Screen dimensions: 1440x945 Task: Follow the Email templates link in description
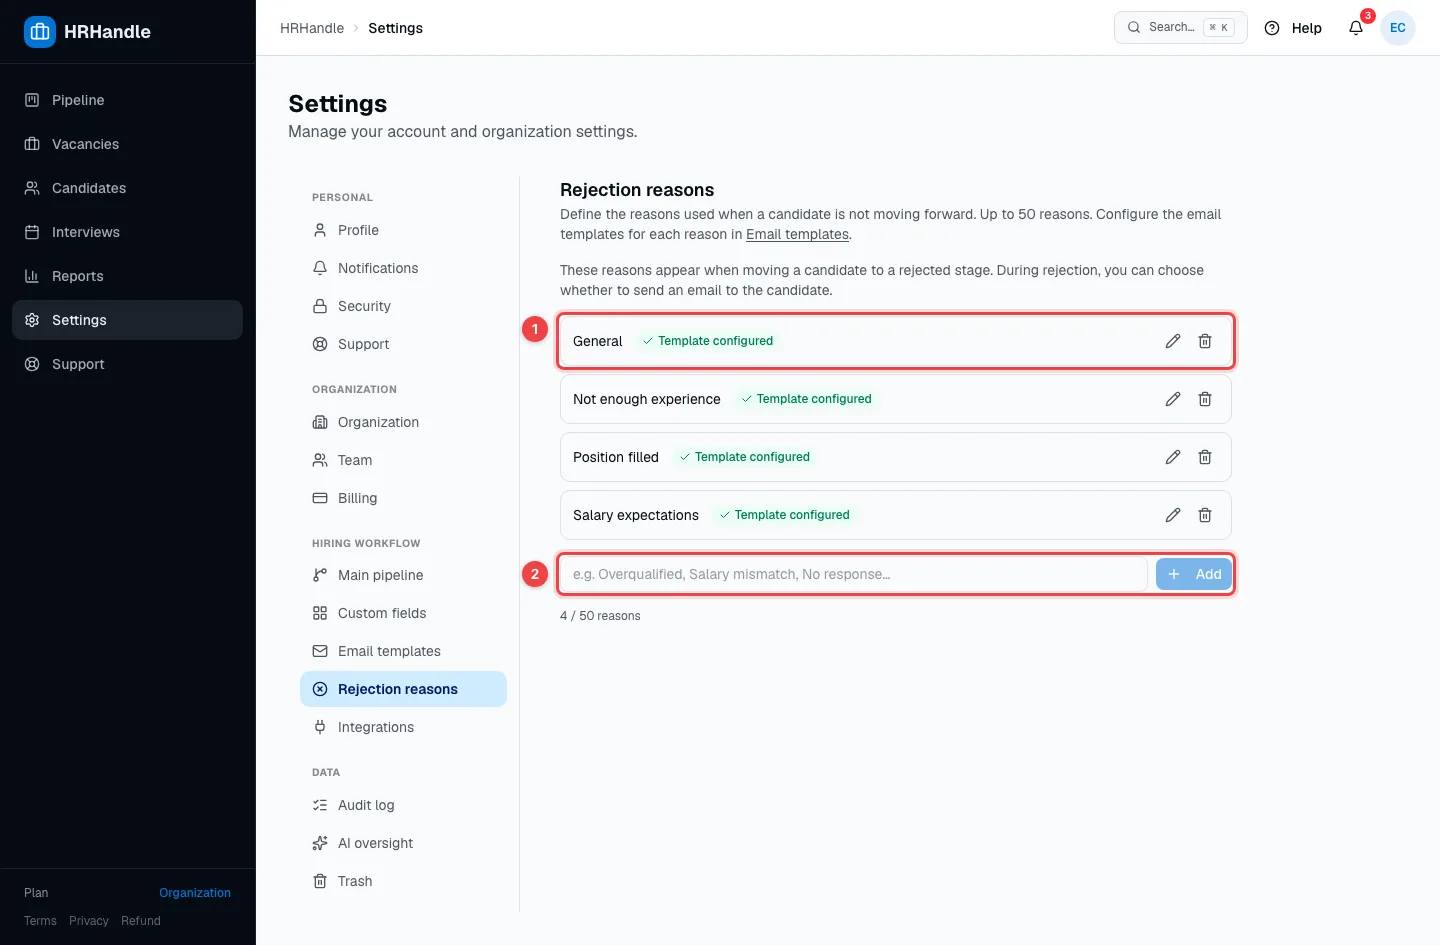pyautogui.click(x=797, y=234)
